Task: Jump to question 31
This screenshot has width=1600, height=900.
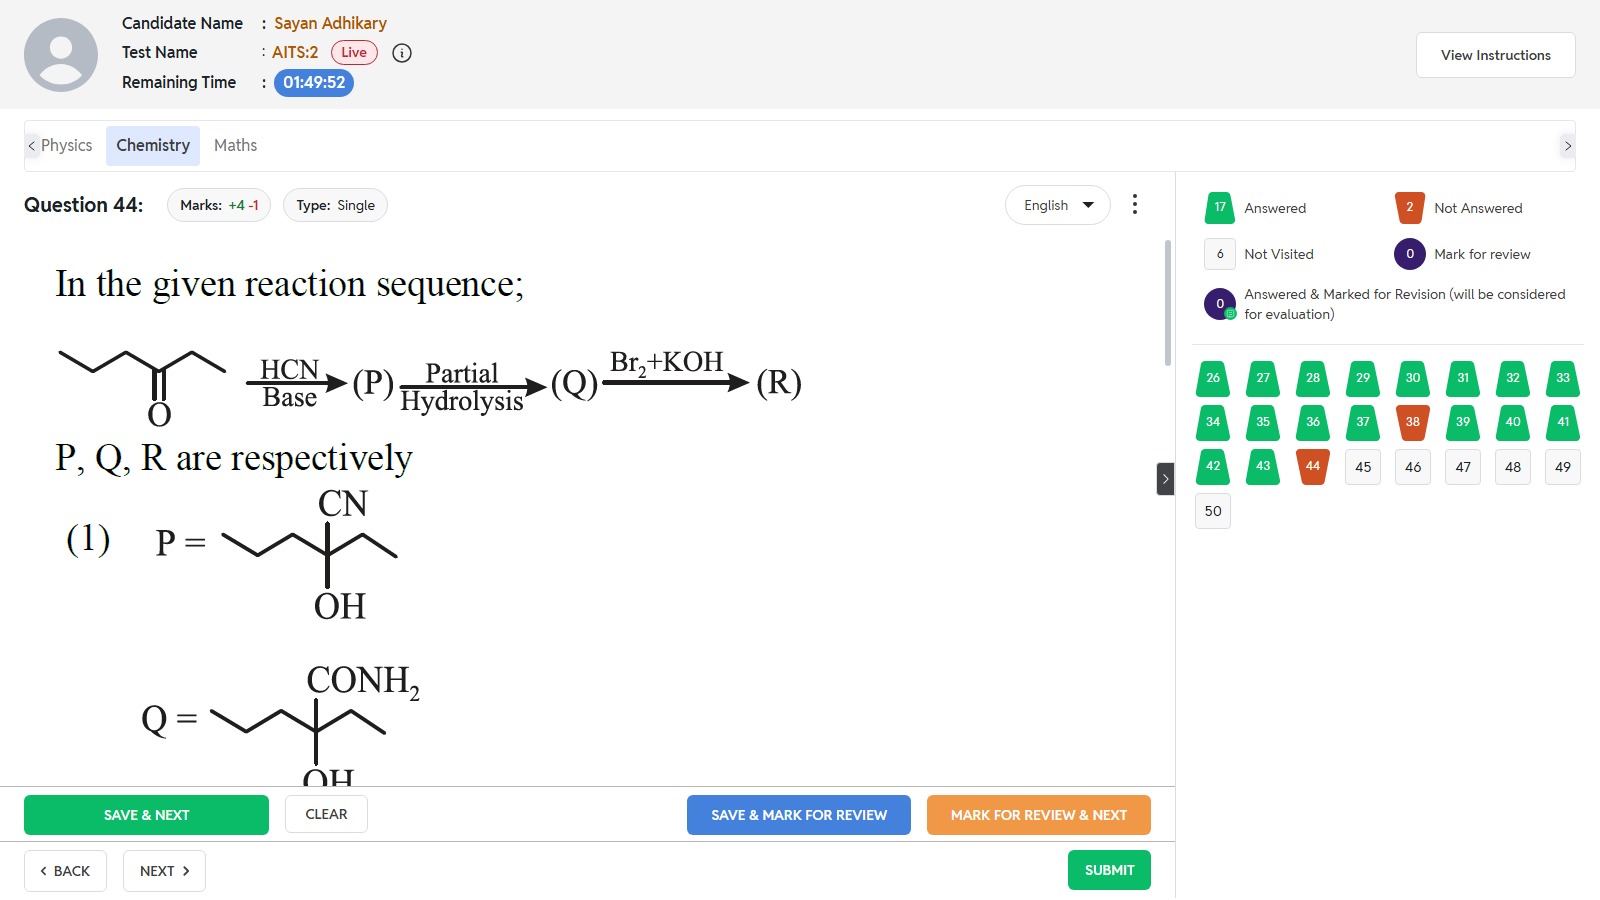Action: [x=1463, y=378]
